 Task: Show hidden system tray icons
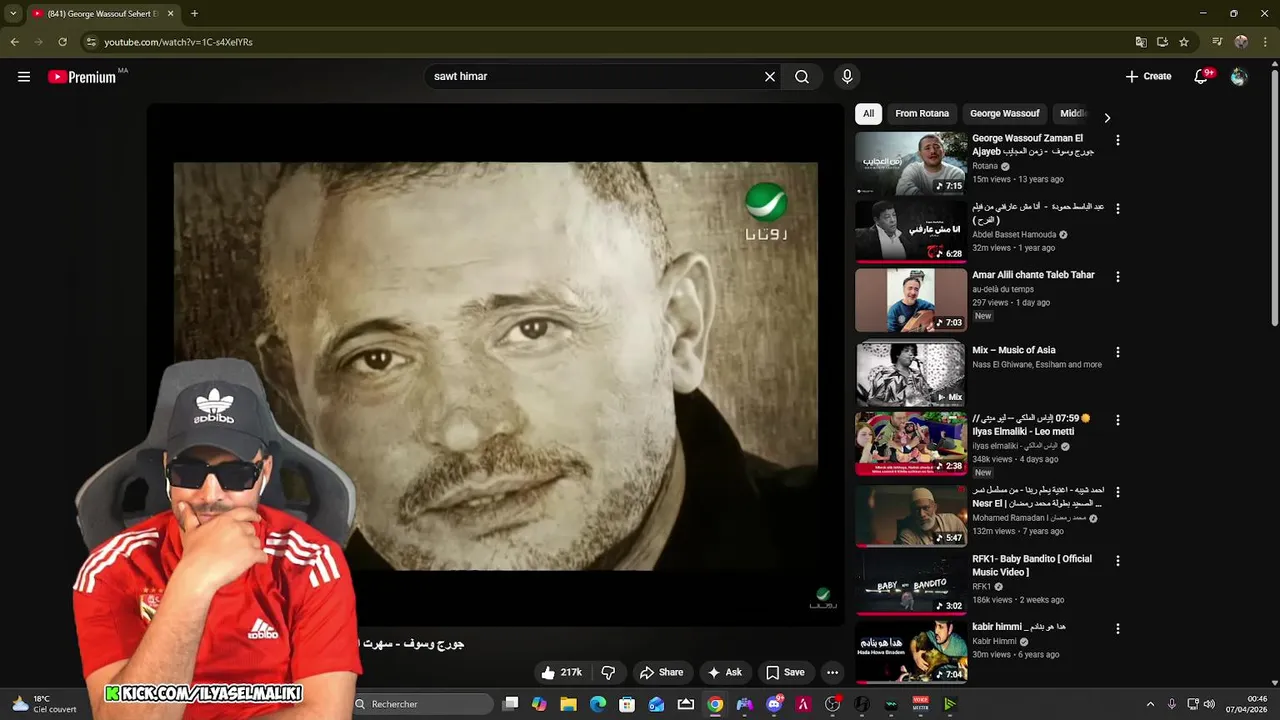[1150, 704]
